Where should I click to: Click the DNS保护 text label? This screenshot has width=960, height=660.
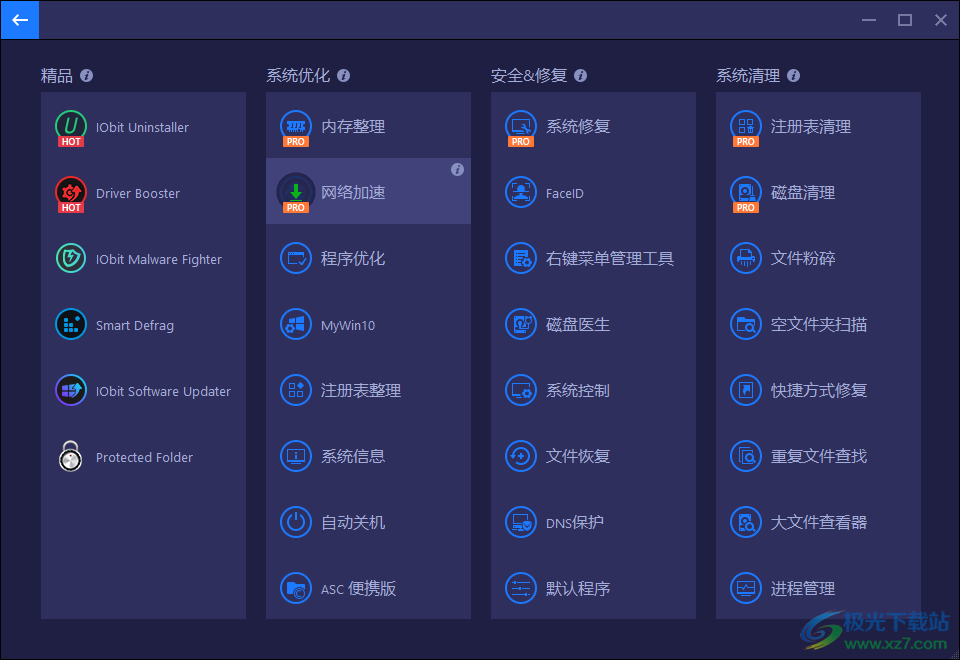tap(575, 522)
